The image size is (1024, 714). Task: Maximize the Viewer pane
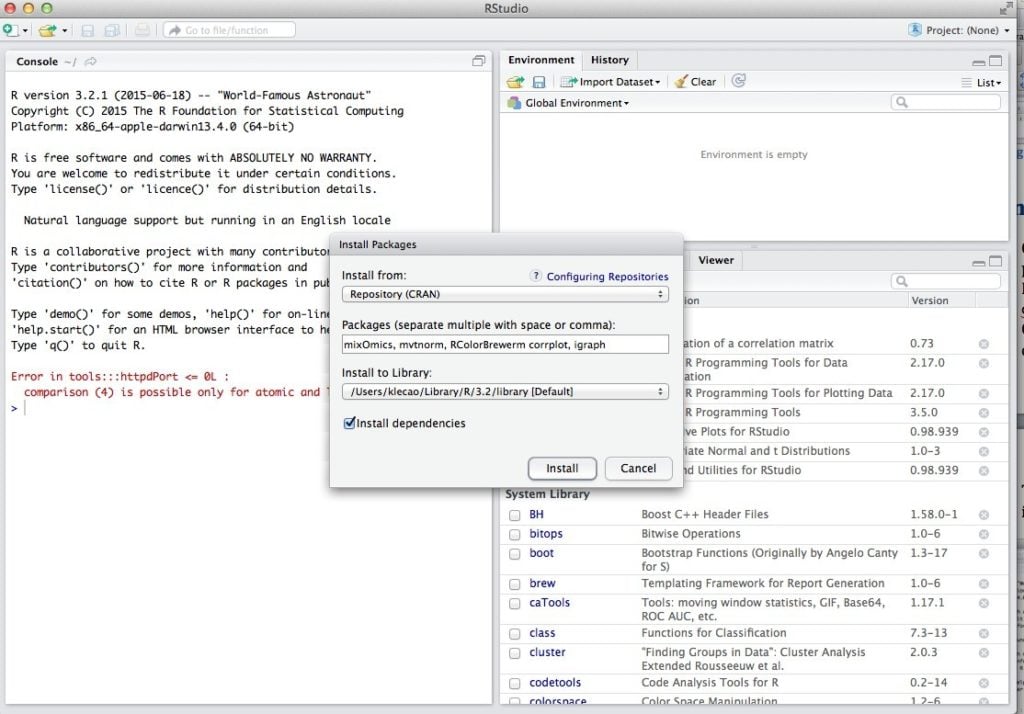995,261
